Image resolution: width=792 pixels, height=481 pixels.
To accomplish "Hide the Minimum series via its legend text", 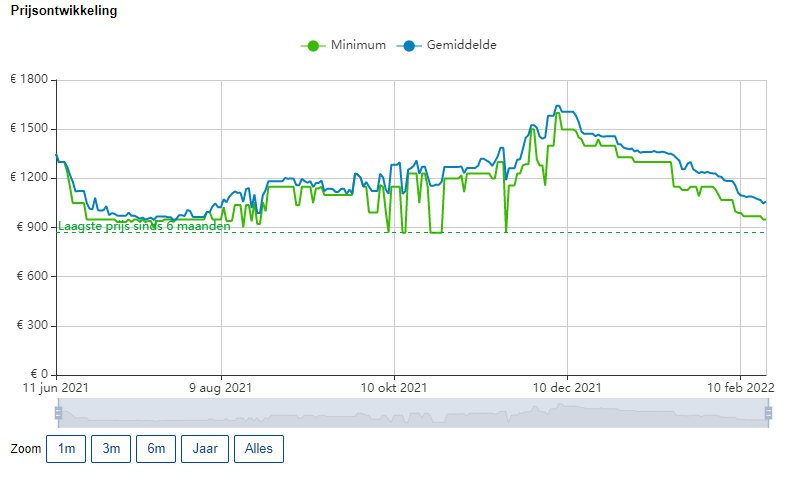I will coord(358,46).
